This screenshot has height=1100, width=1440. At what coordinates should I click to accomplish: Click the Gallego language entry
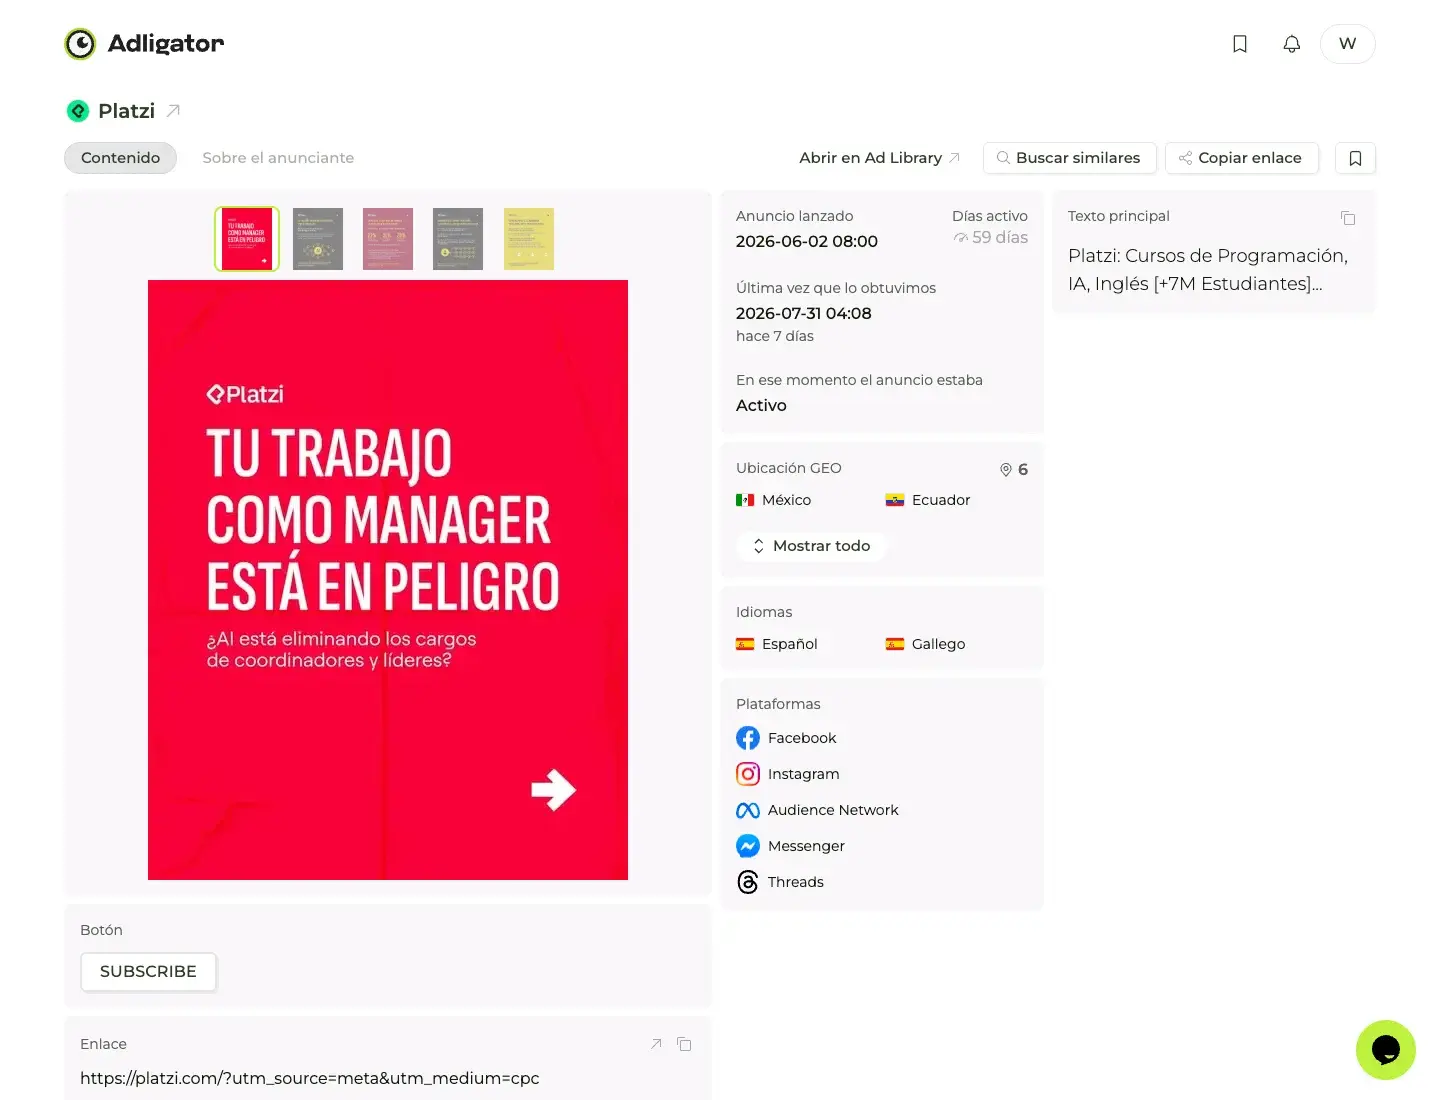pos(926,644)
